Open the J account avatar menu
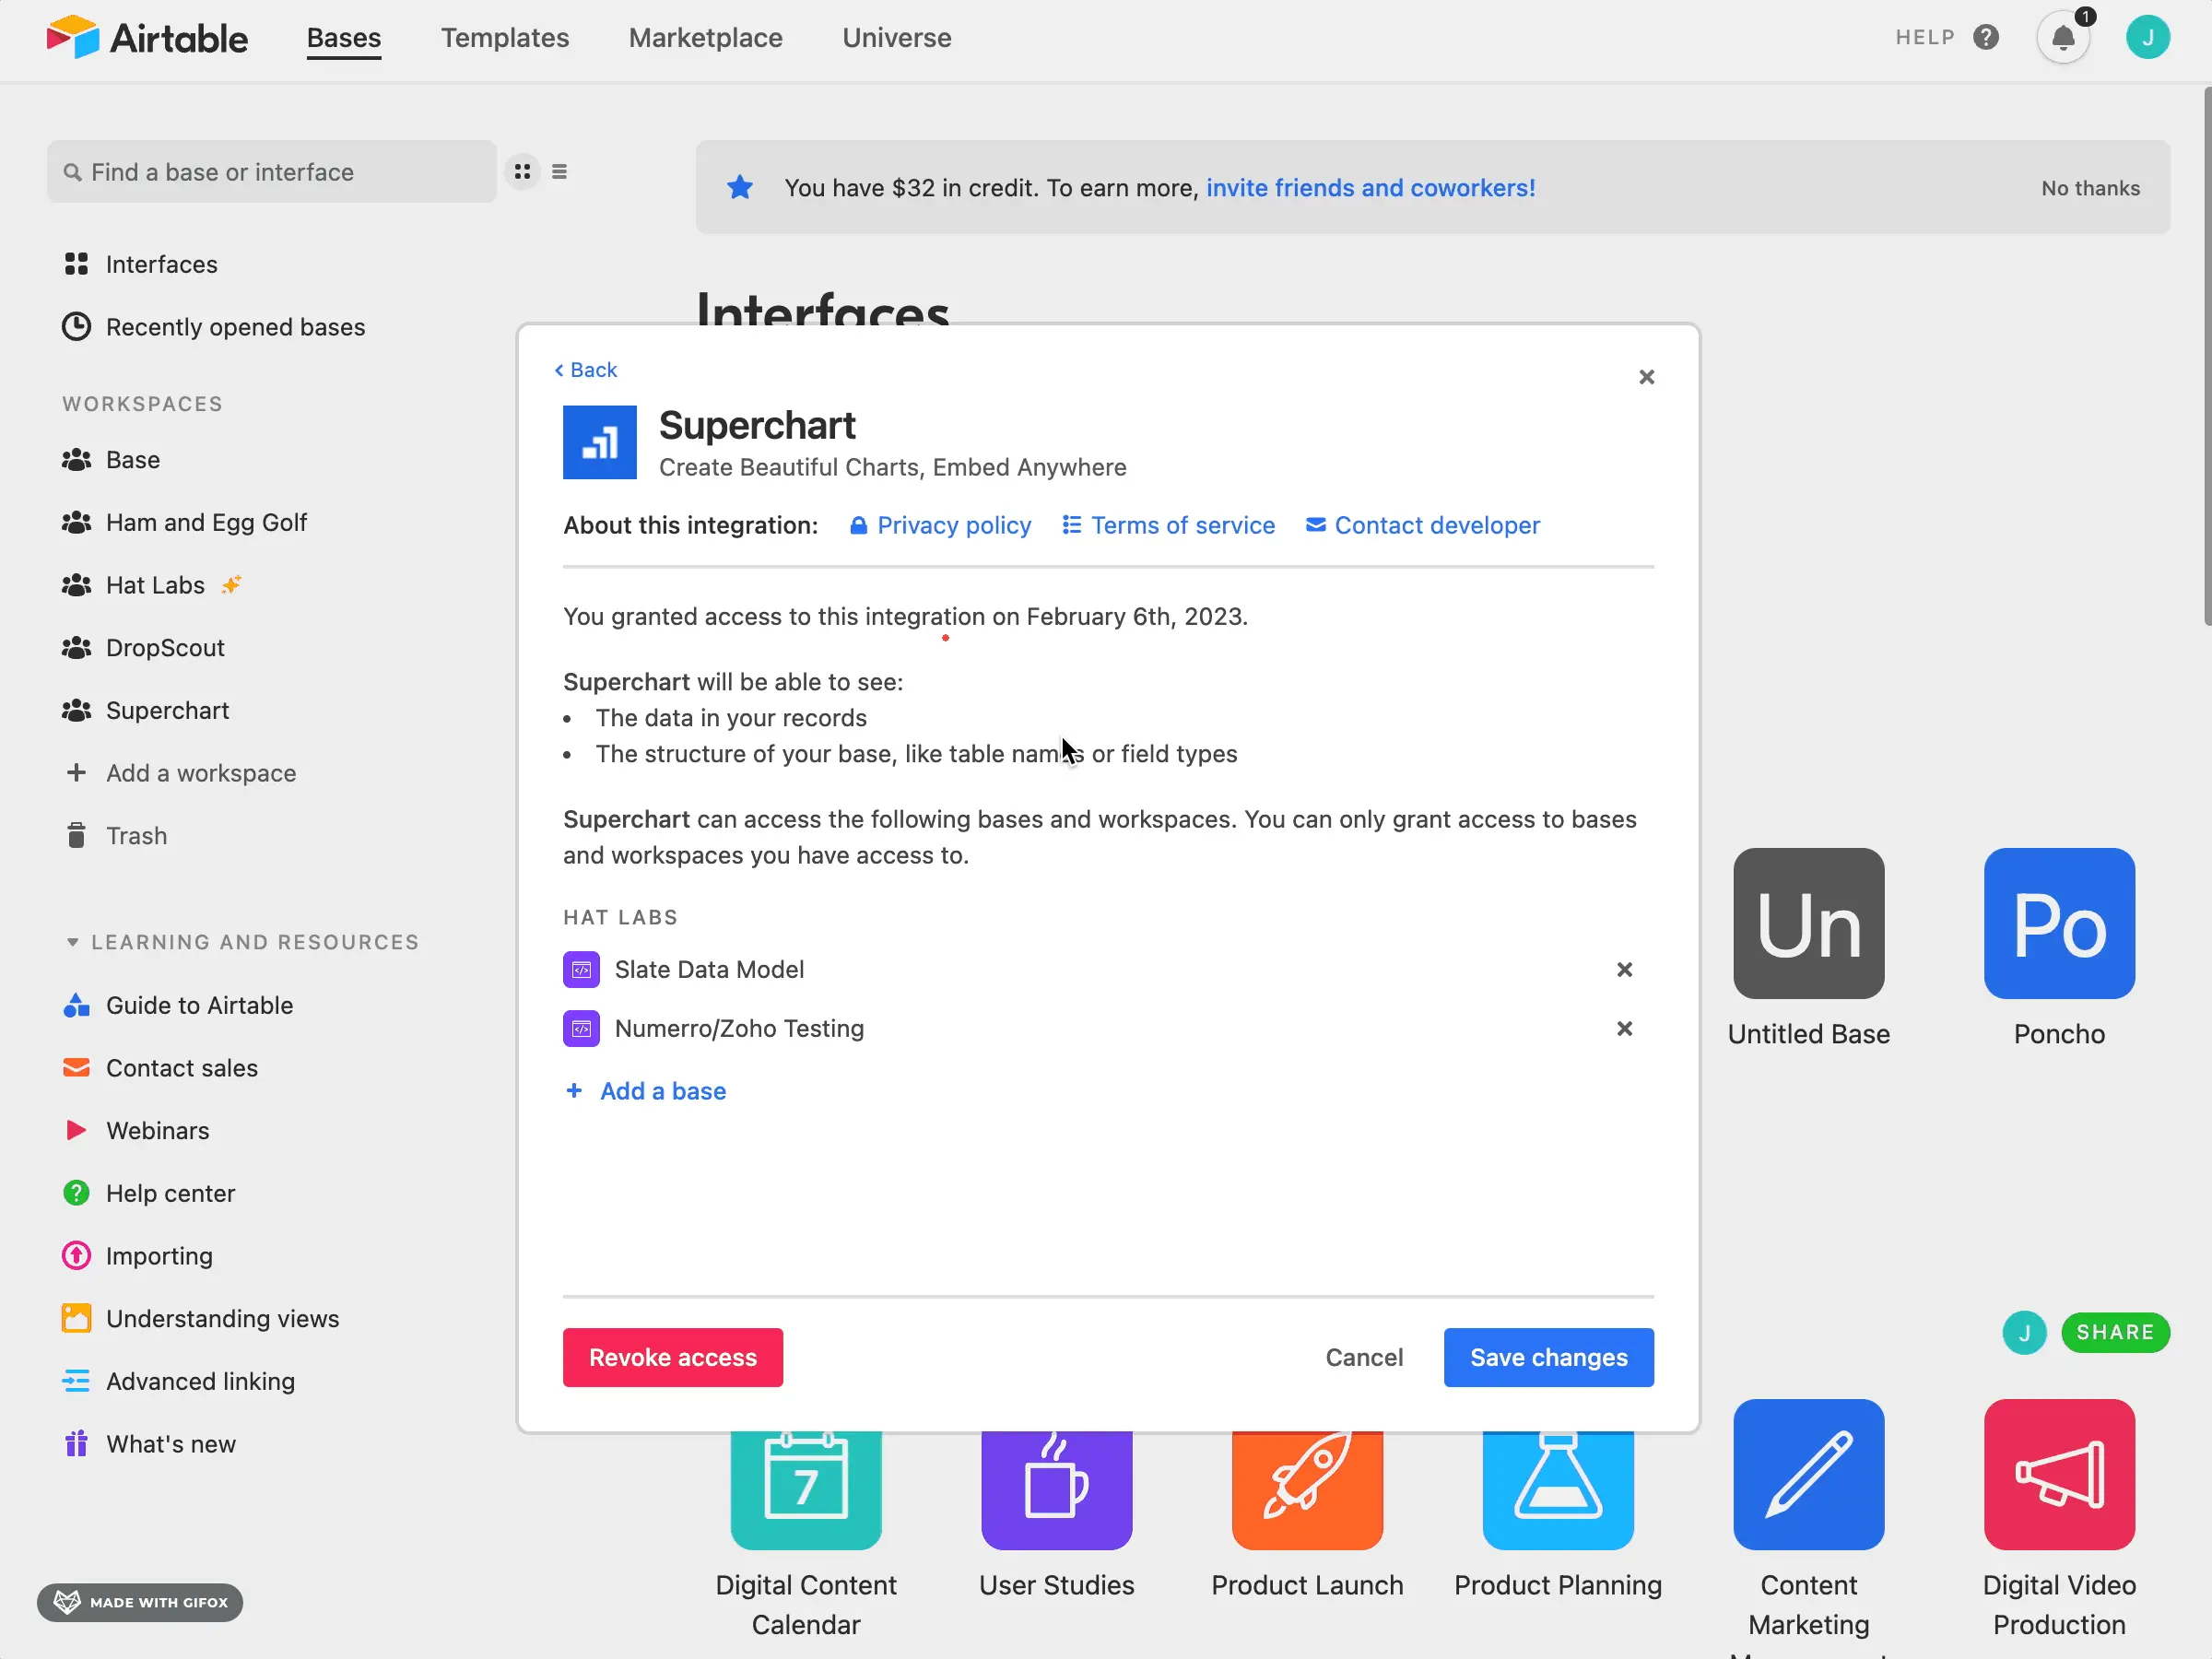Viewport: 2212px width, 1659px height. click(x=2147, y=38)
